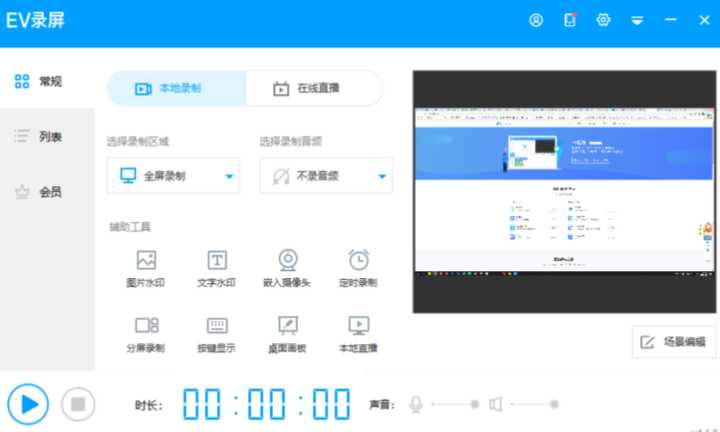Open the phone notification icon in title bar
The height and width of the screenshot is (432, 720).
coord(570,20)
